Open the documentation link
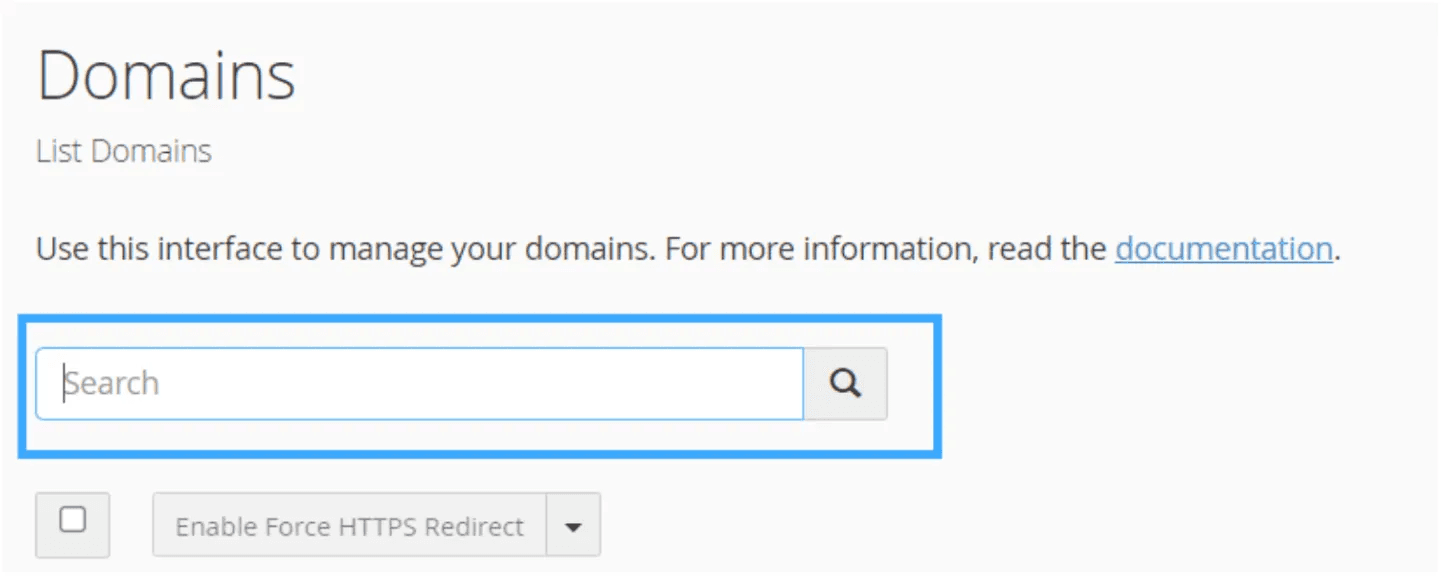 (x=1222, y=248)
